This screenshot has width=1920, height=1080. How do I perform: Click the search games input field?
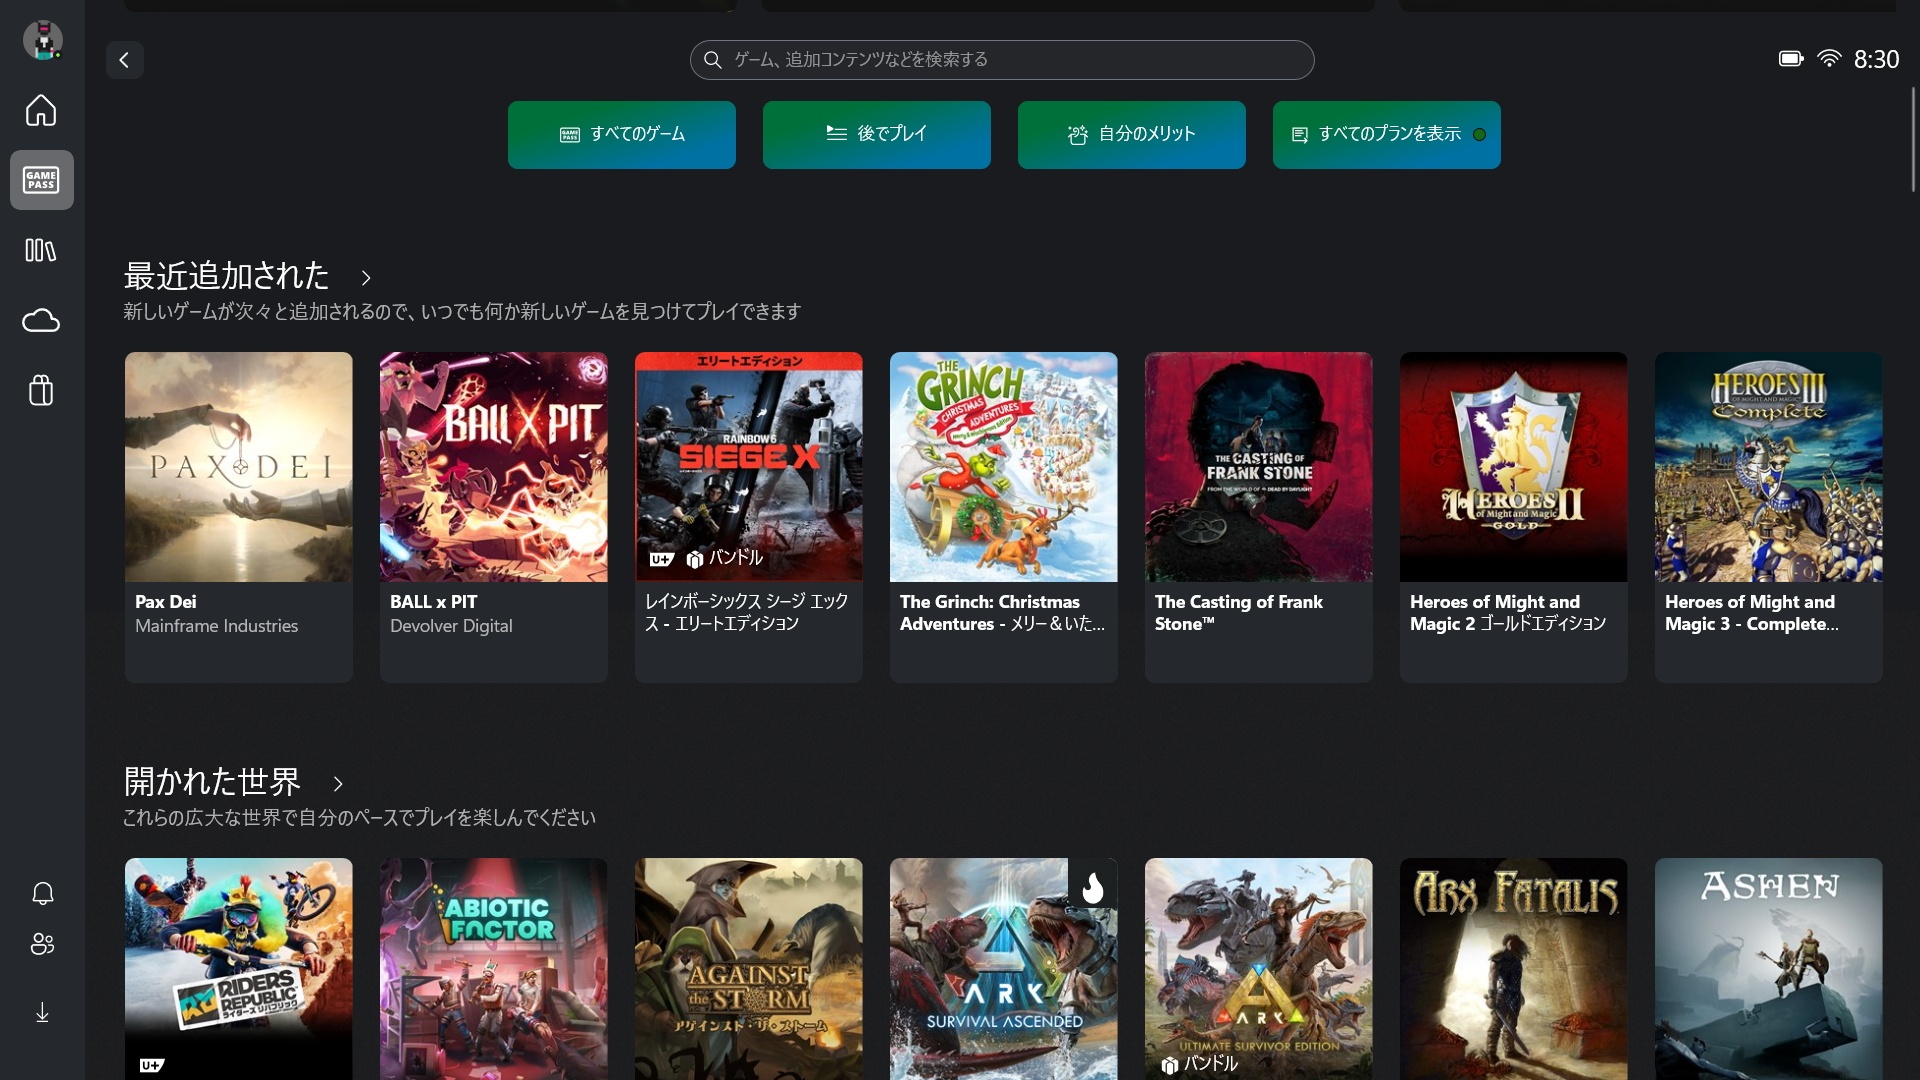1001,60
